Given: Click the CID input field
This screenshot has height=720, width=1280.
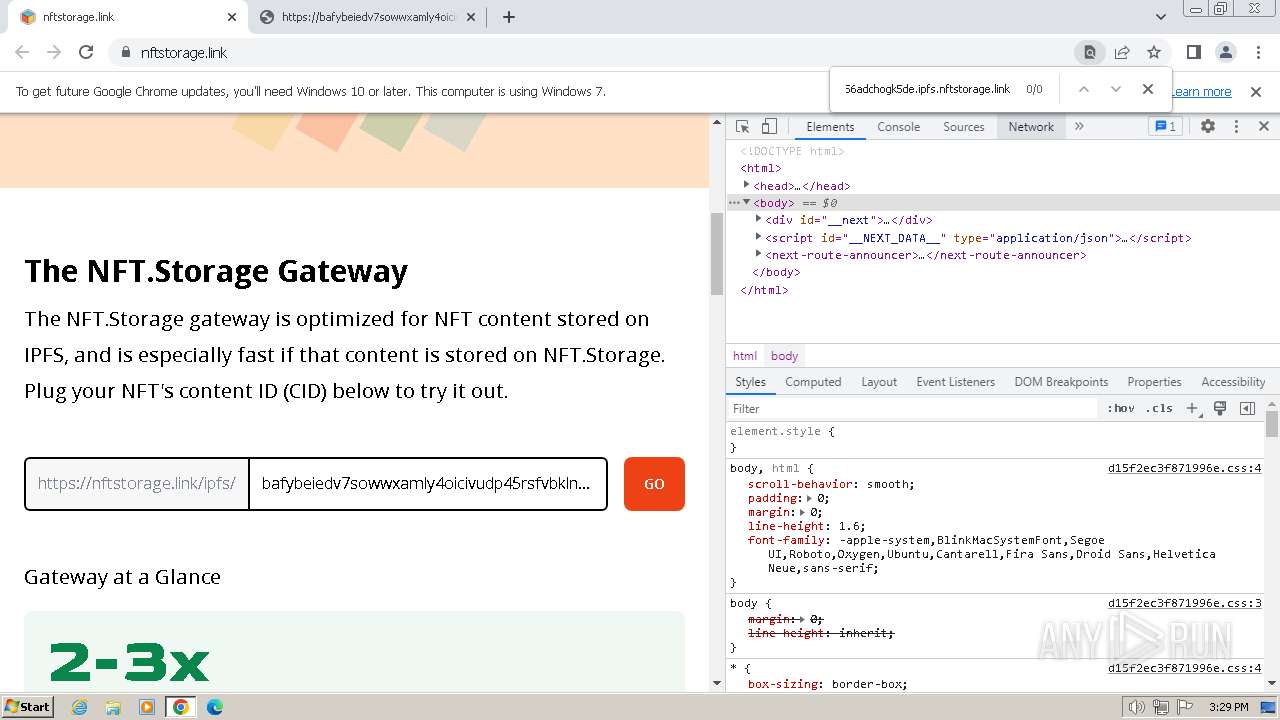Looking at the screenshot, I should pos(428,484).
